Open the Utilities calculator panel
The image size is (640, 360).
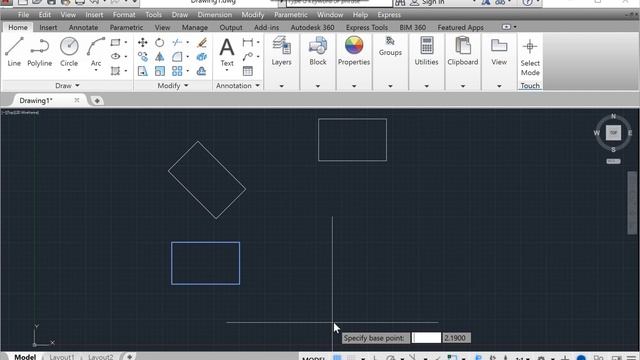[x=427, y=51]
